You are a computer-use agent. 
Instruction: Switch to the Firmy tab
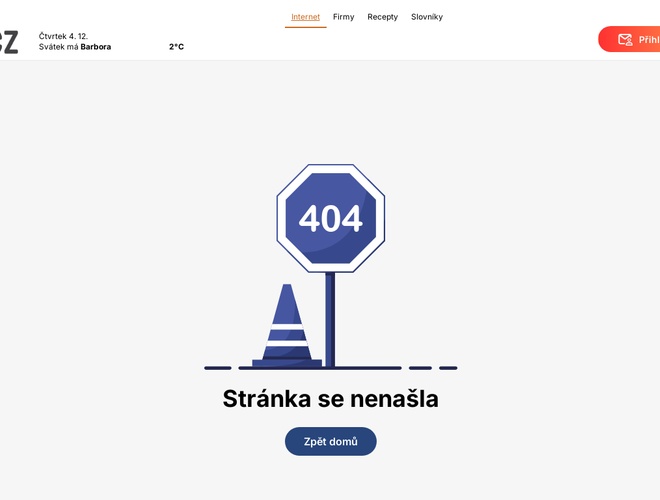343,17
